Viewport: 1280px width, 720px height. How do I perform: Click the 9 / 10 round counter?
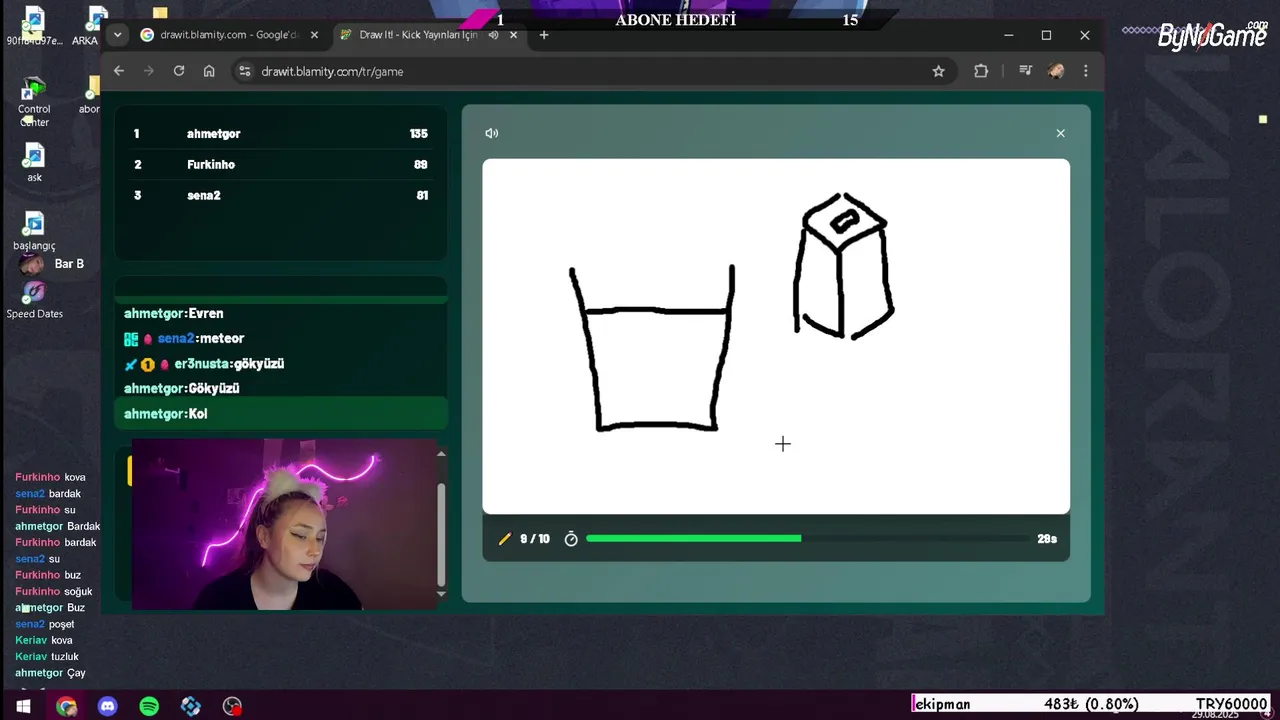pyautogui.click(x=535, y=539)
